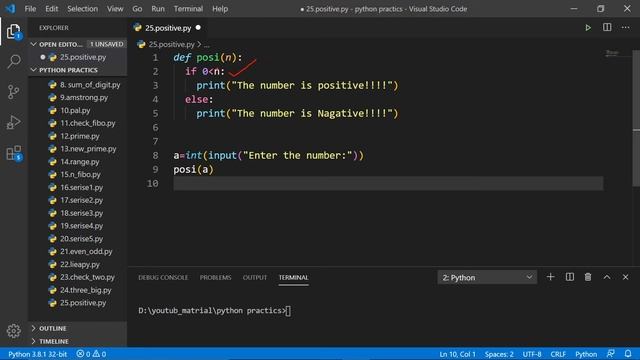Open the Source Control view
Viewport: 640px width, 360px height.
tap(13, 92)
